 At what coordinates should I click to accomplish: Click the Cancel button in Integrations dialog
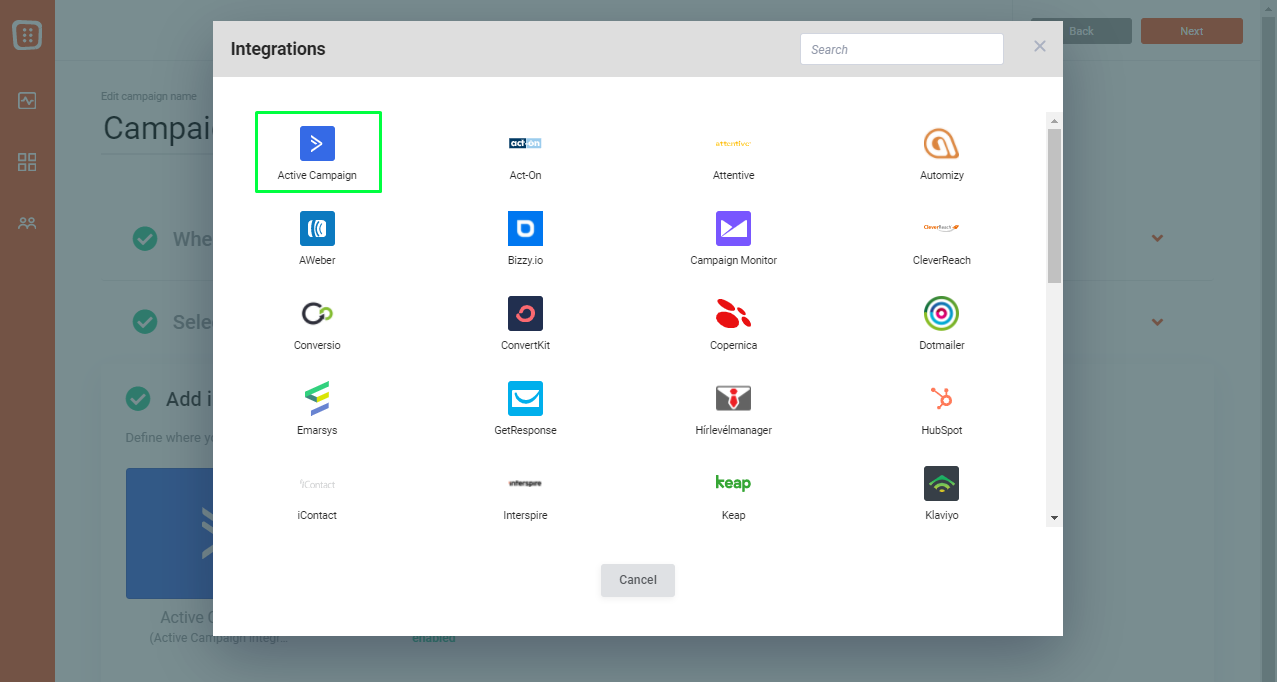638,580
